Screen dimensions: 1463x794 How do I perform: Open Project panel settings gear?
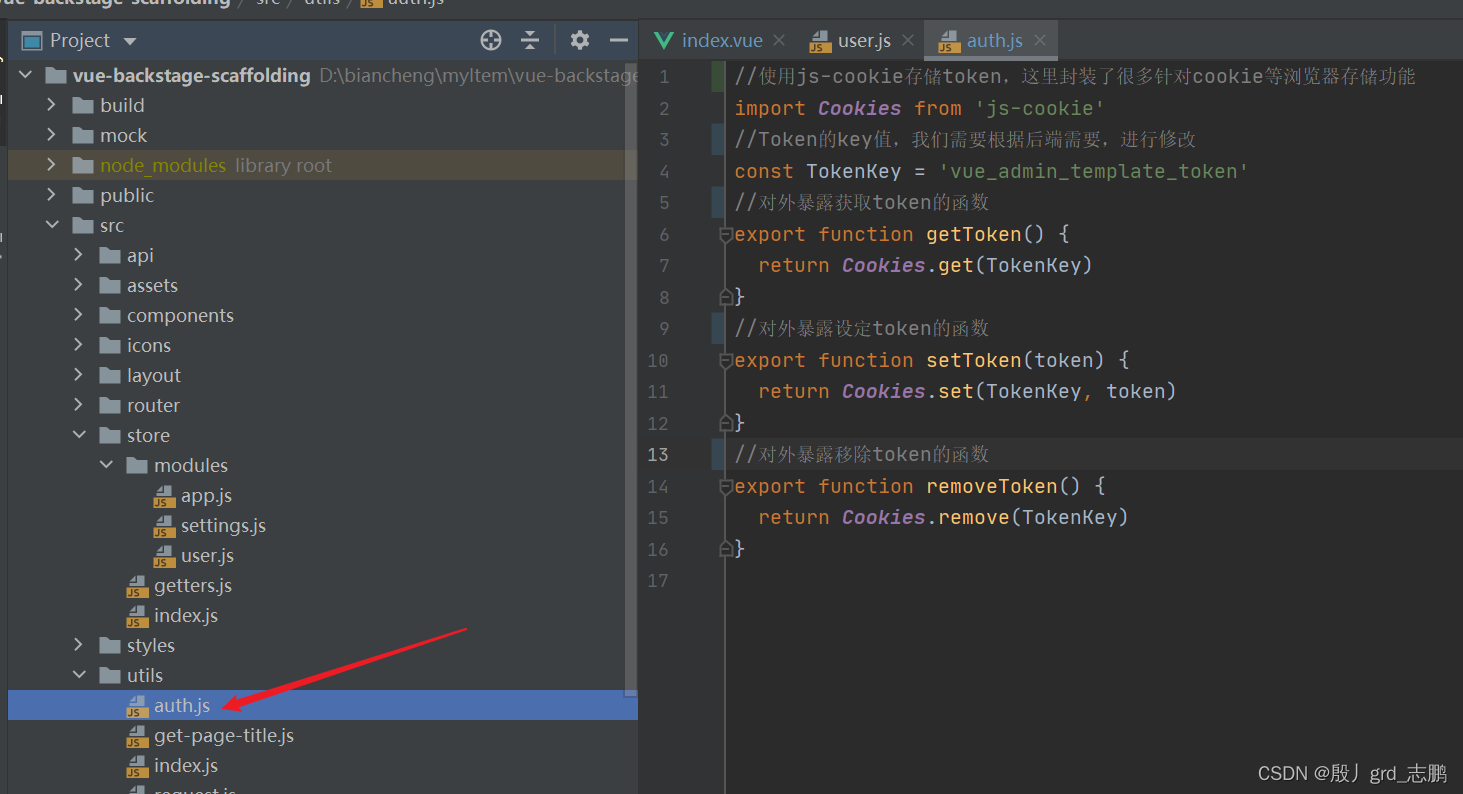click(x=580, y=40)
